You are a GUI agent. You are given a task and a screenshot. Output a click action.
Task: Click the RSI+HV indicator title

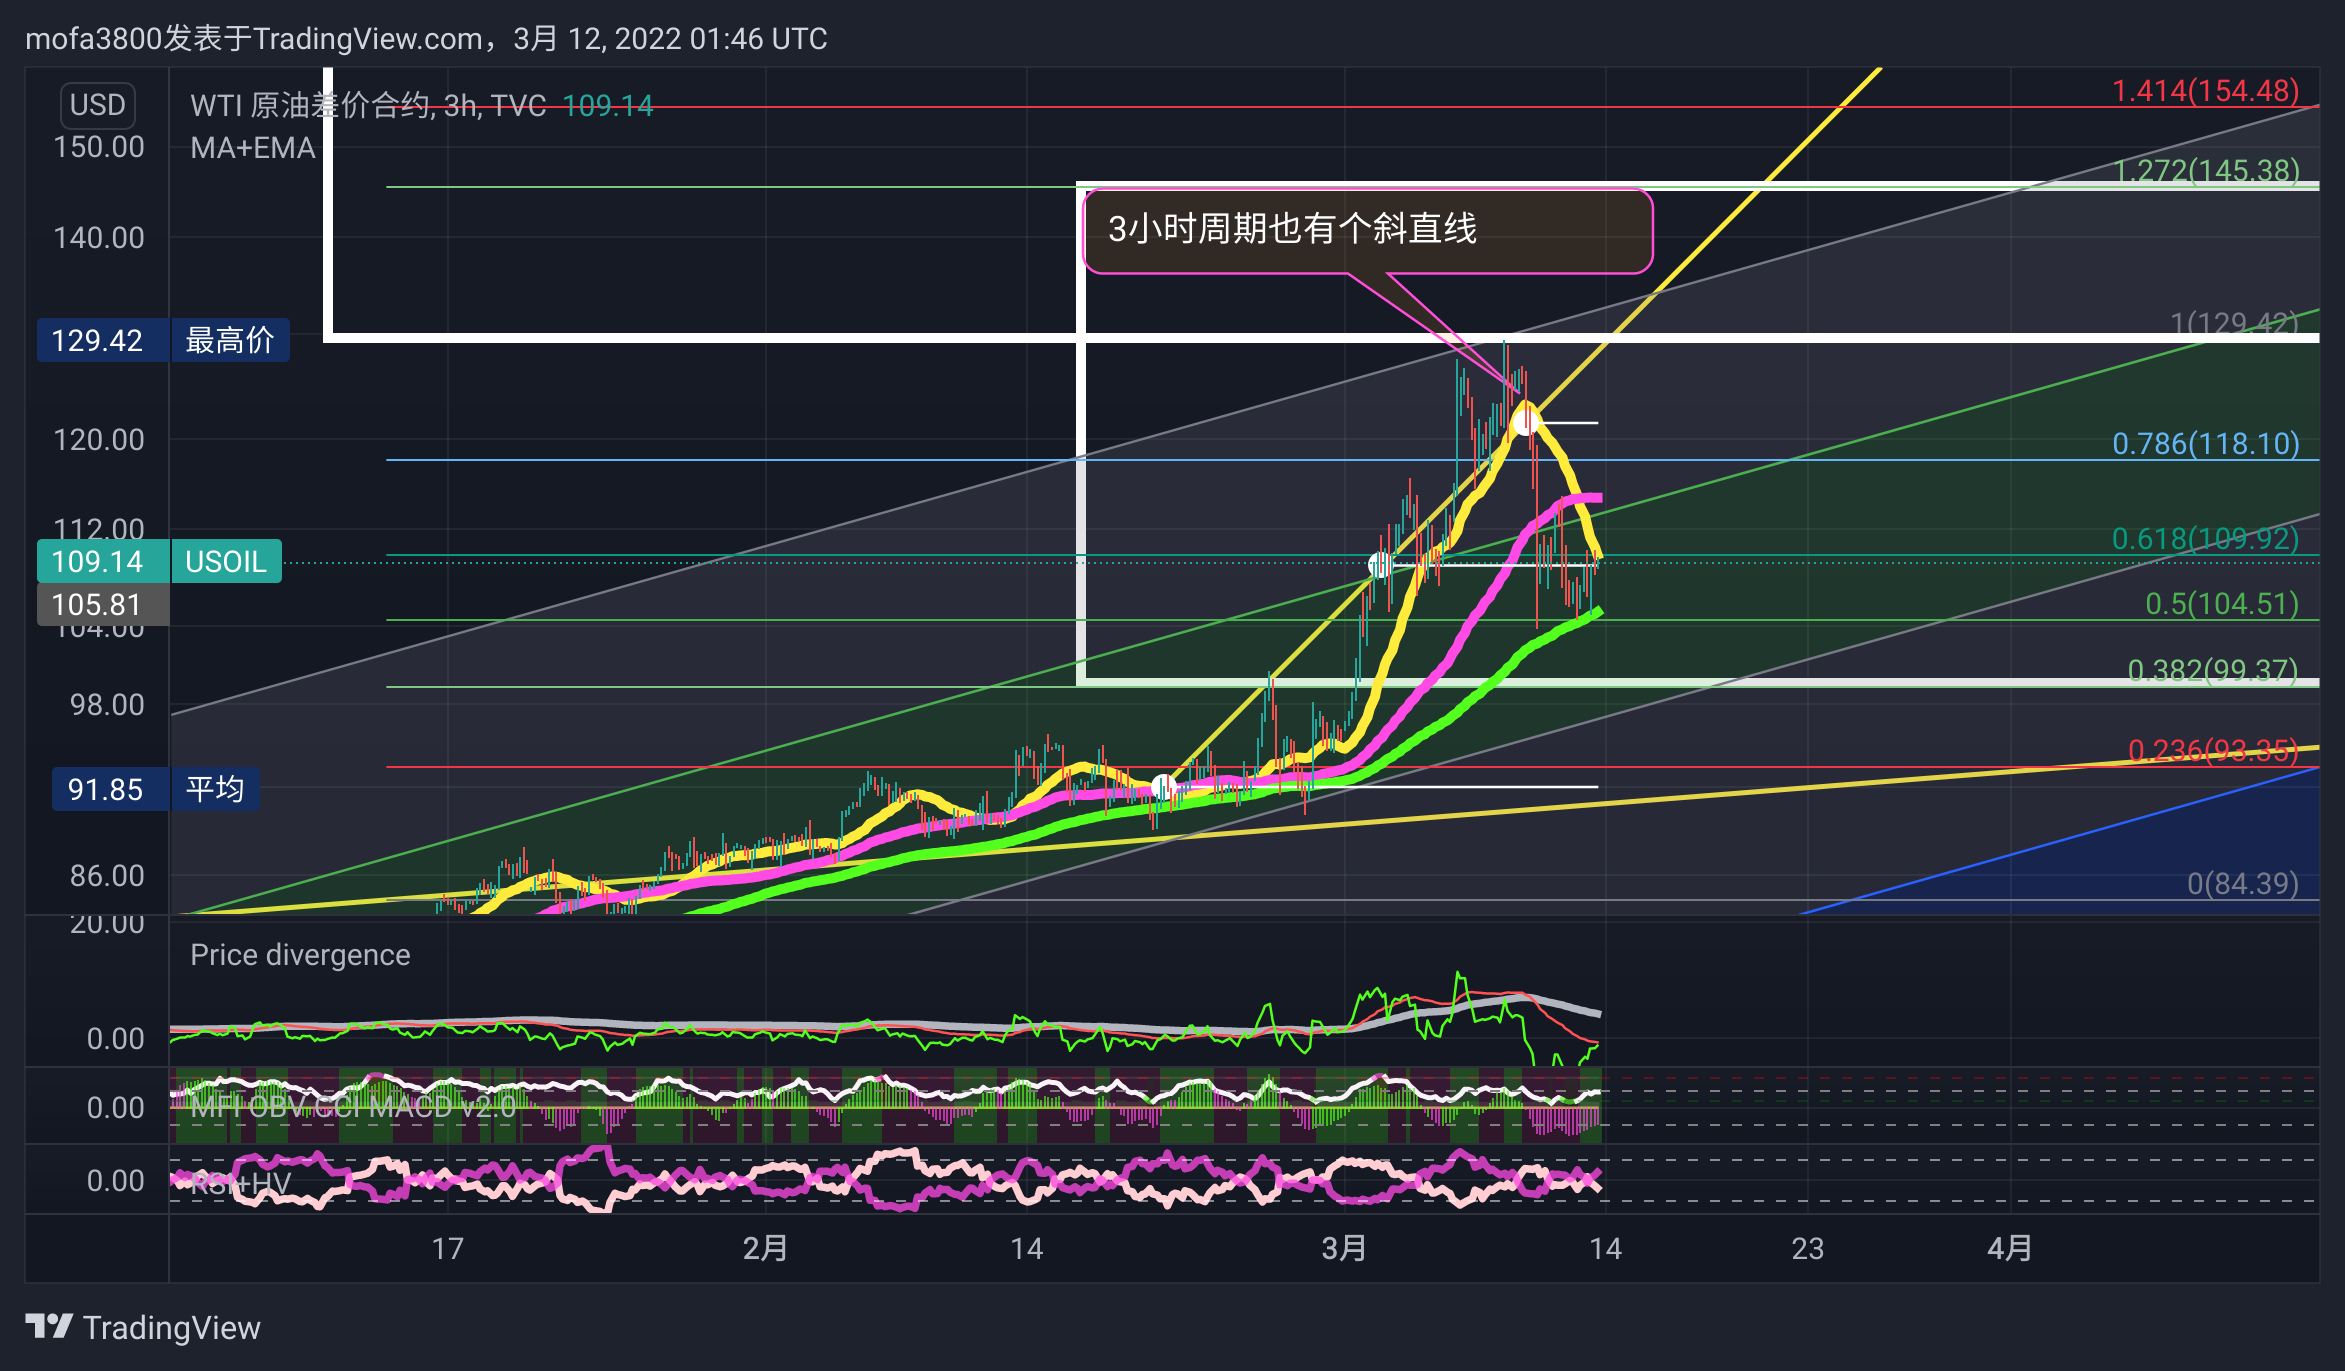click(x=241, y=1185)
